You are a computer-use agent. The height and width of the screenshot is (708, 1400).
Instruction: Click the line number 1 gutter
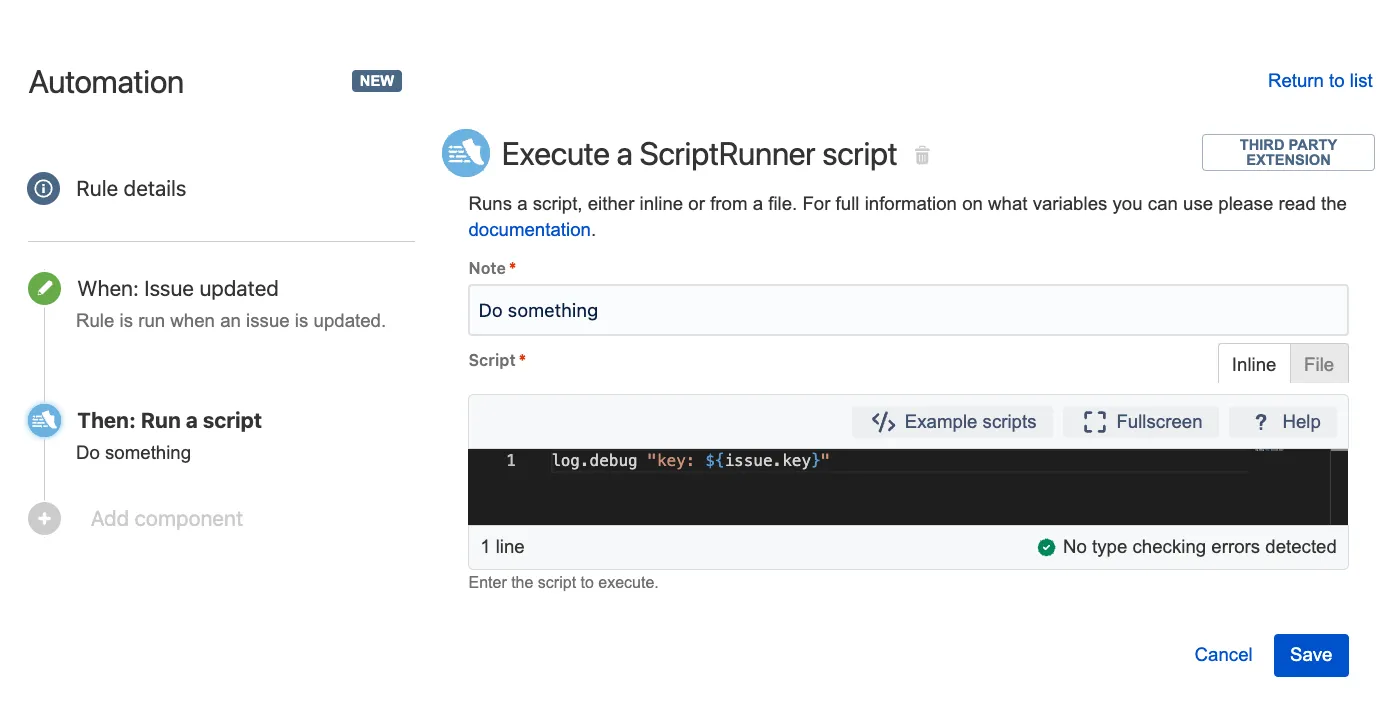[511, 461]
